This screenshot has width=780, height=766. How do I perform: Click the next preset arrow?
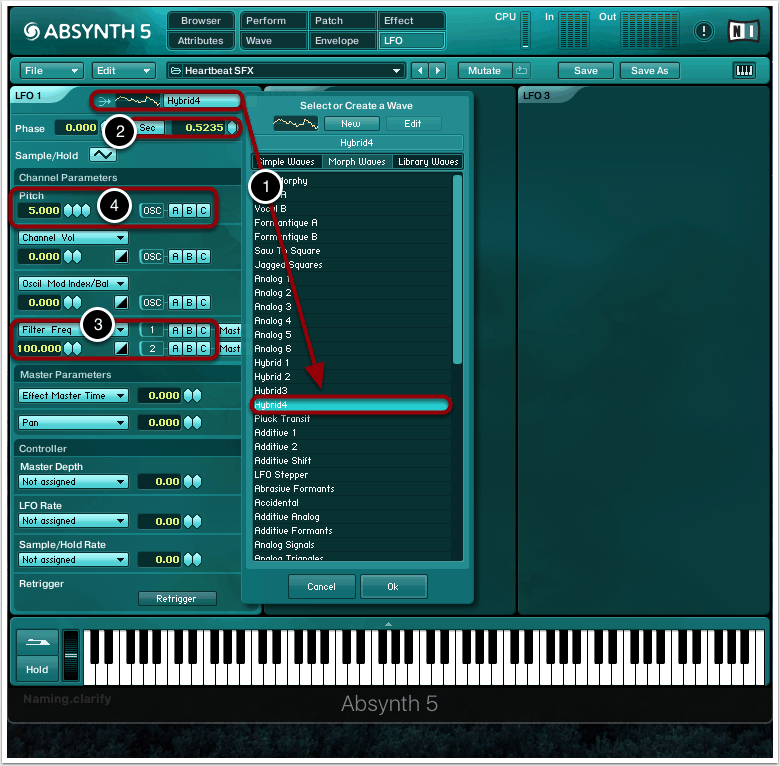pos(438,71)
